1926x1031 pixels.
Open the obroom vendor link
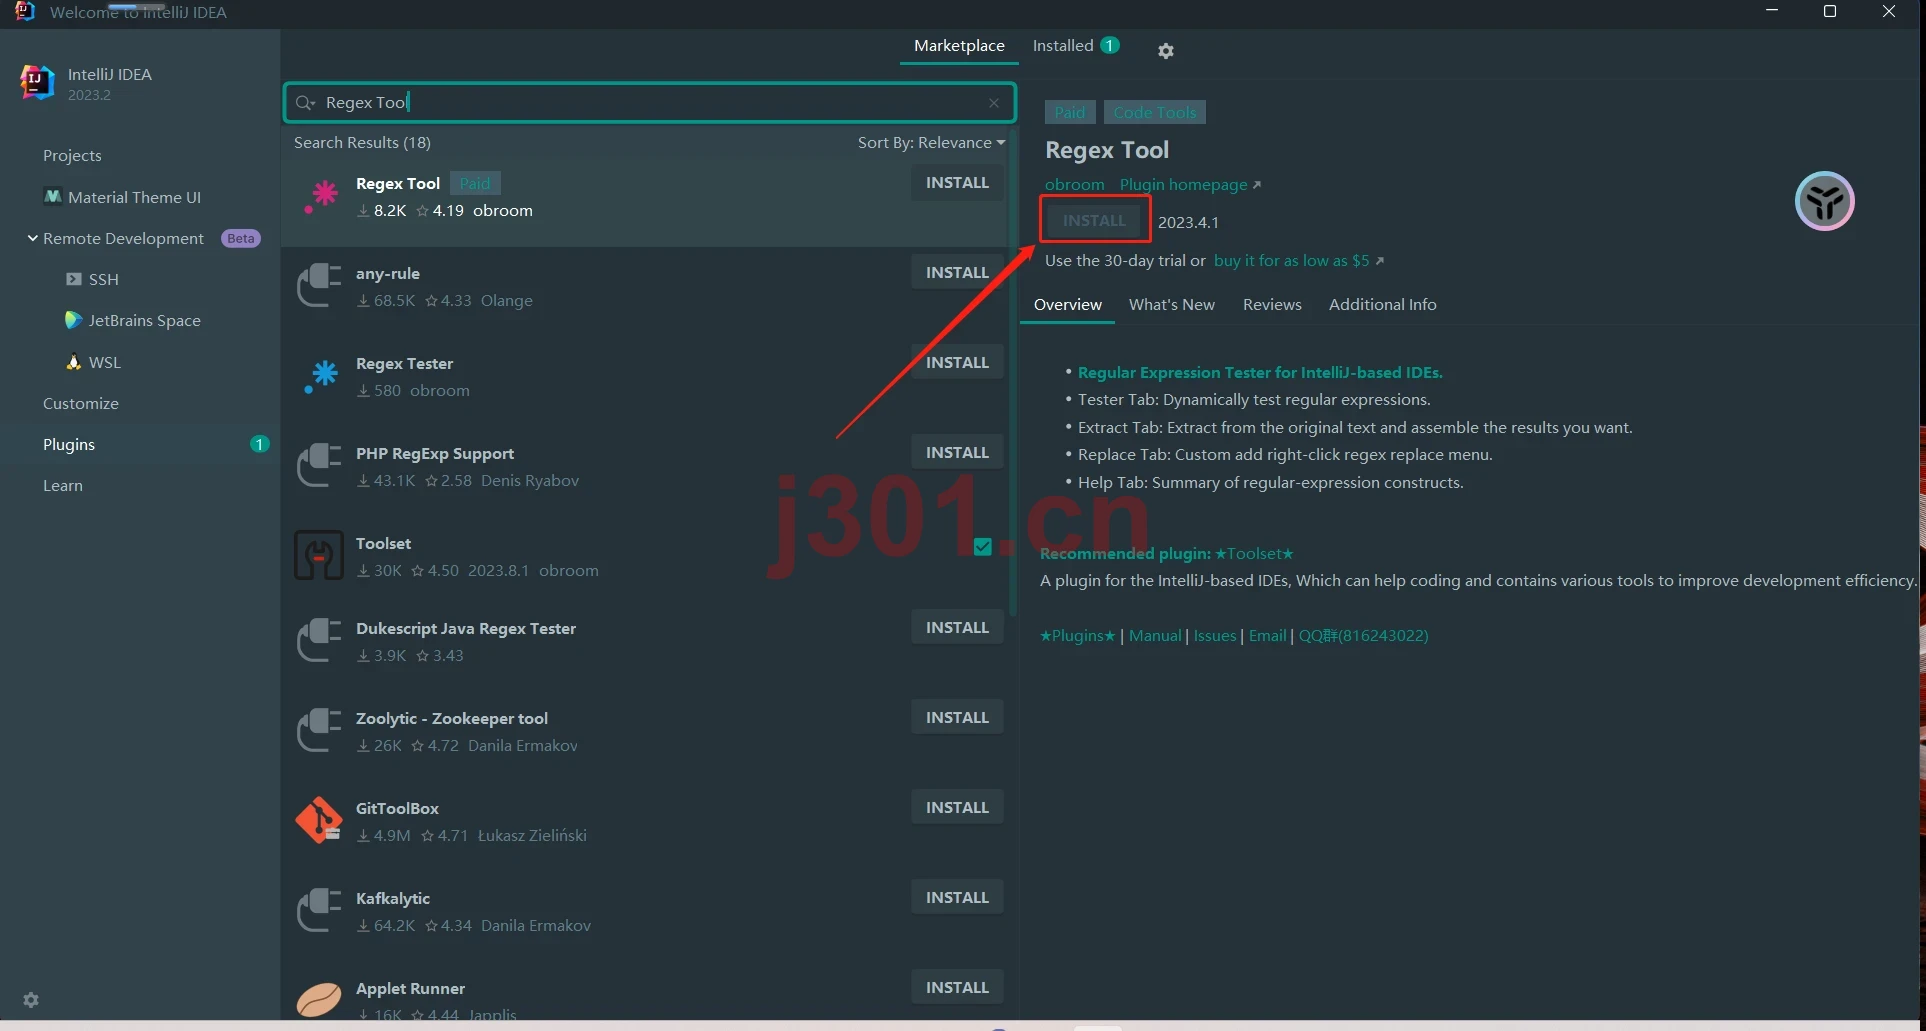coord(1075,185)
